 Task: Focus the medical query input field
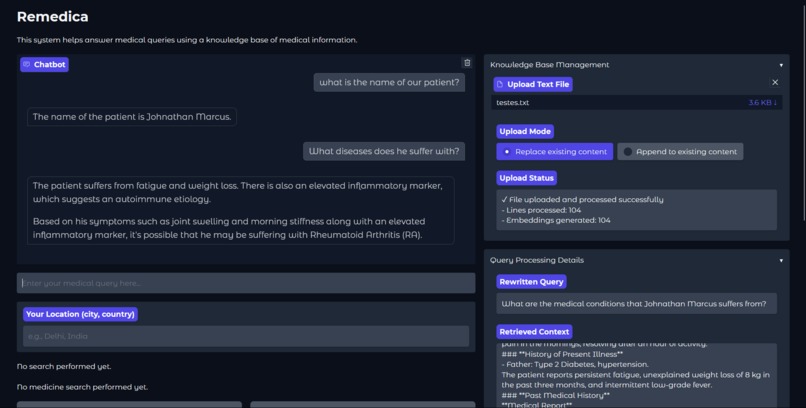click(246, 283)
